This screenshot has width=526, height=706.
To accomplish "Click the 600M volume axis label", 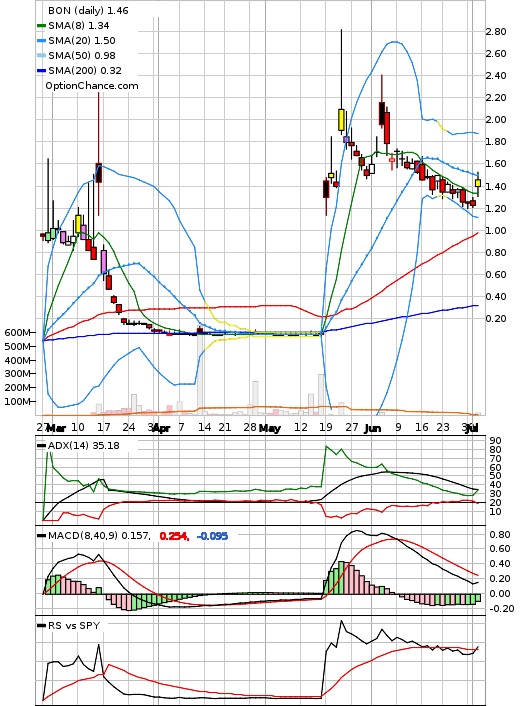I will point(18,333).
